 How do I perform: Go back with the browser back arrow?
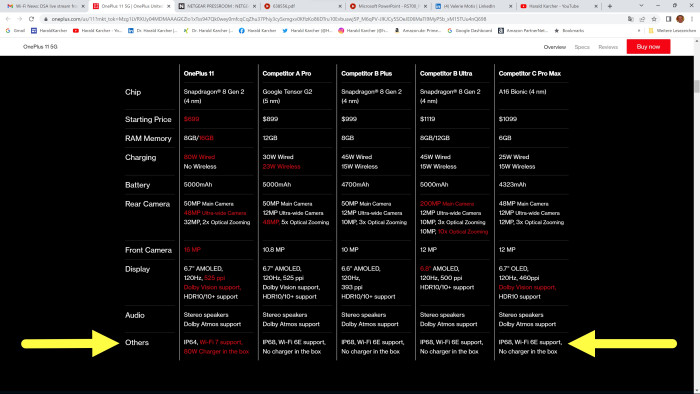tap(8, 19)
